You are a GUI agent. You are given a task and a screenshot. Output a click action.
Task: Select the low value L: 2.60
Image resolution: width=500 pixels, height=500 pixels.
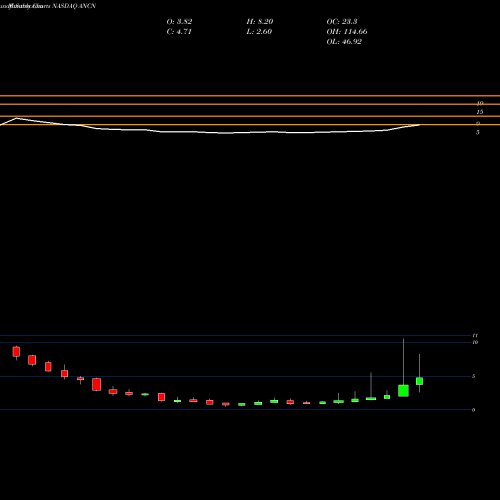[x=259, y=32]
